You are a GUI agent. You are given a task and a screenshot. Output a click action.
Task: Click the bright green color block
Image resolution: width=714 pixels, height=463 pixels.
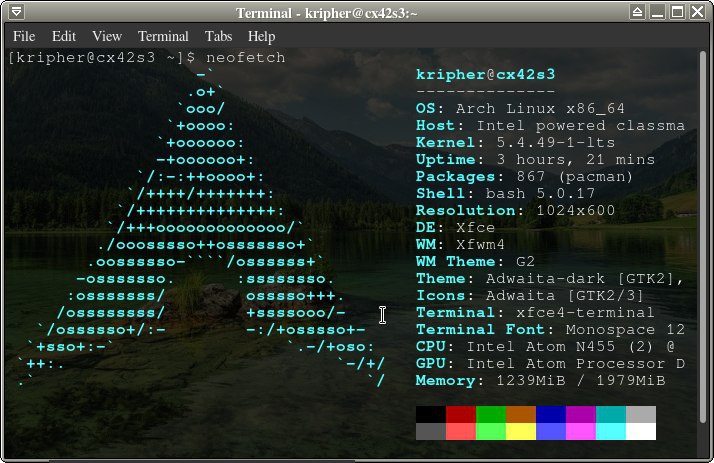pyautogui.click(x=491, y=432)
